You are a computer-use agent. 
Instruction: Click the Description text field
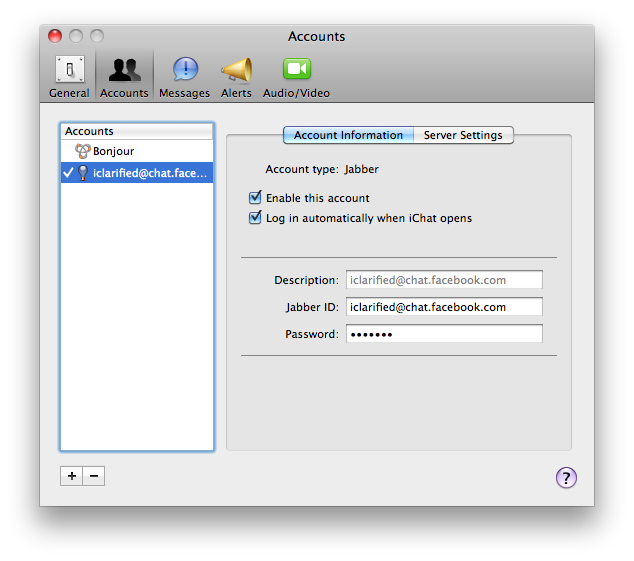click(x=444, y=280)
